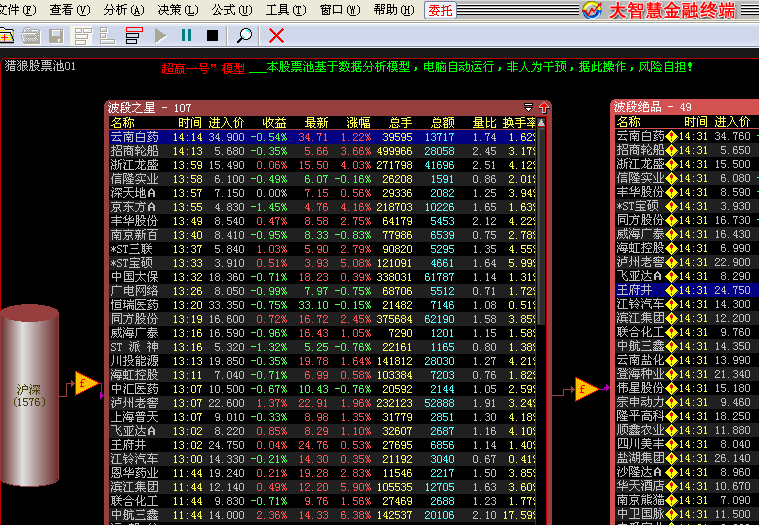Select 四川美丰 in the 波段绝品 list
Image resolution: width=759 pixels, height=525 pixels.
tap(687, 445)
